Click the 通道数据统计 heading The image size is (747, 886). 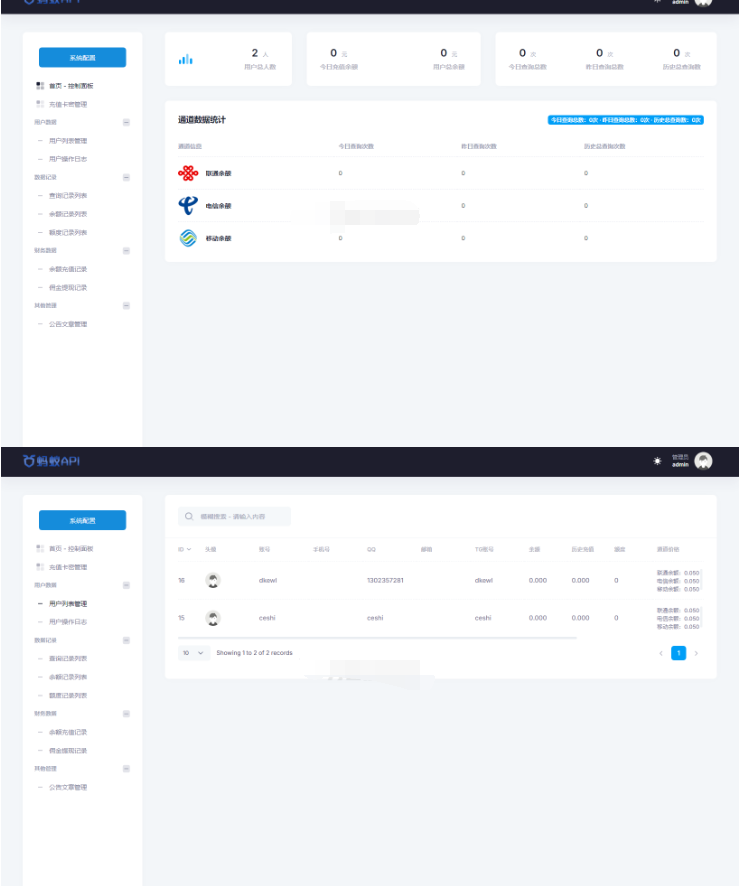[202, 120]
